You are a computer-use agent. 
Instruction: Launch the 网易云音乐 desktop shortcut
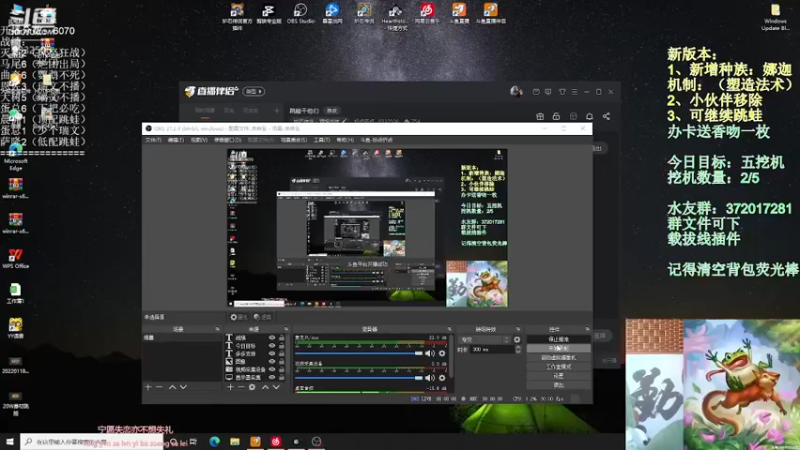tap(427, 13)
